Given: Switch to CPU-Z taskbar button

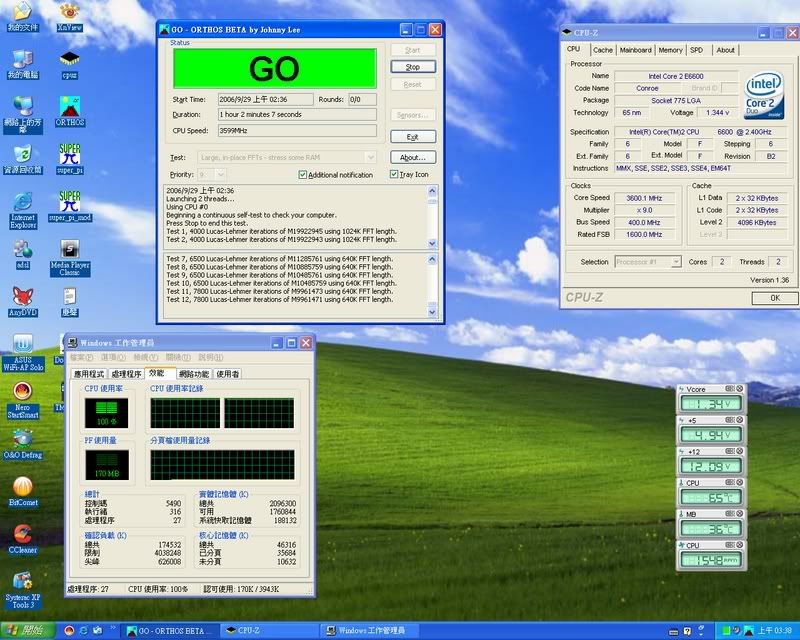Looking at the screenshot, I should (270, 631).
